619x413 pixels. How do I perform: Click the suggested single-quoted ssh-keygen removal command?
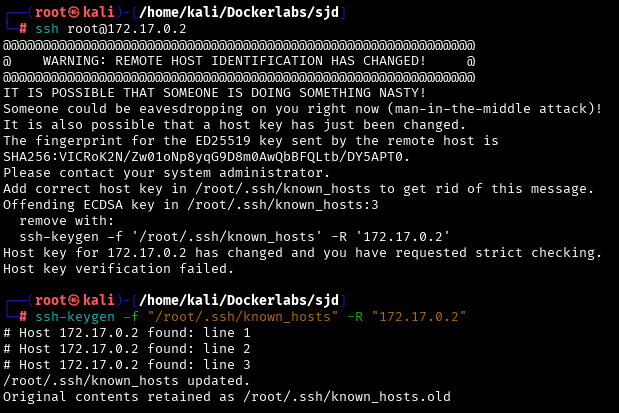click(234, 237)
